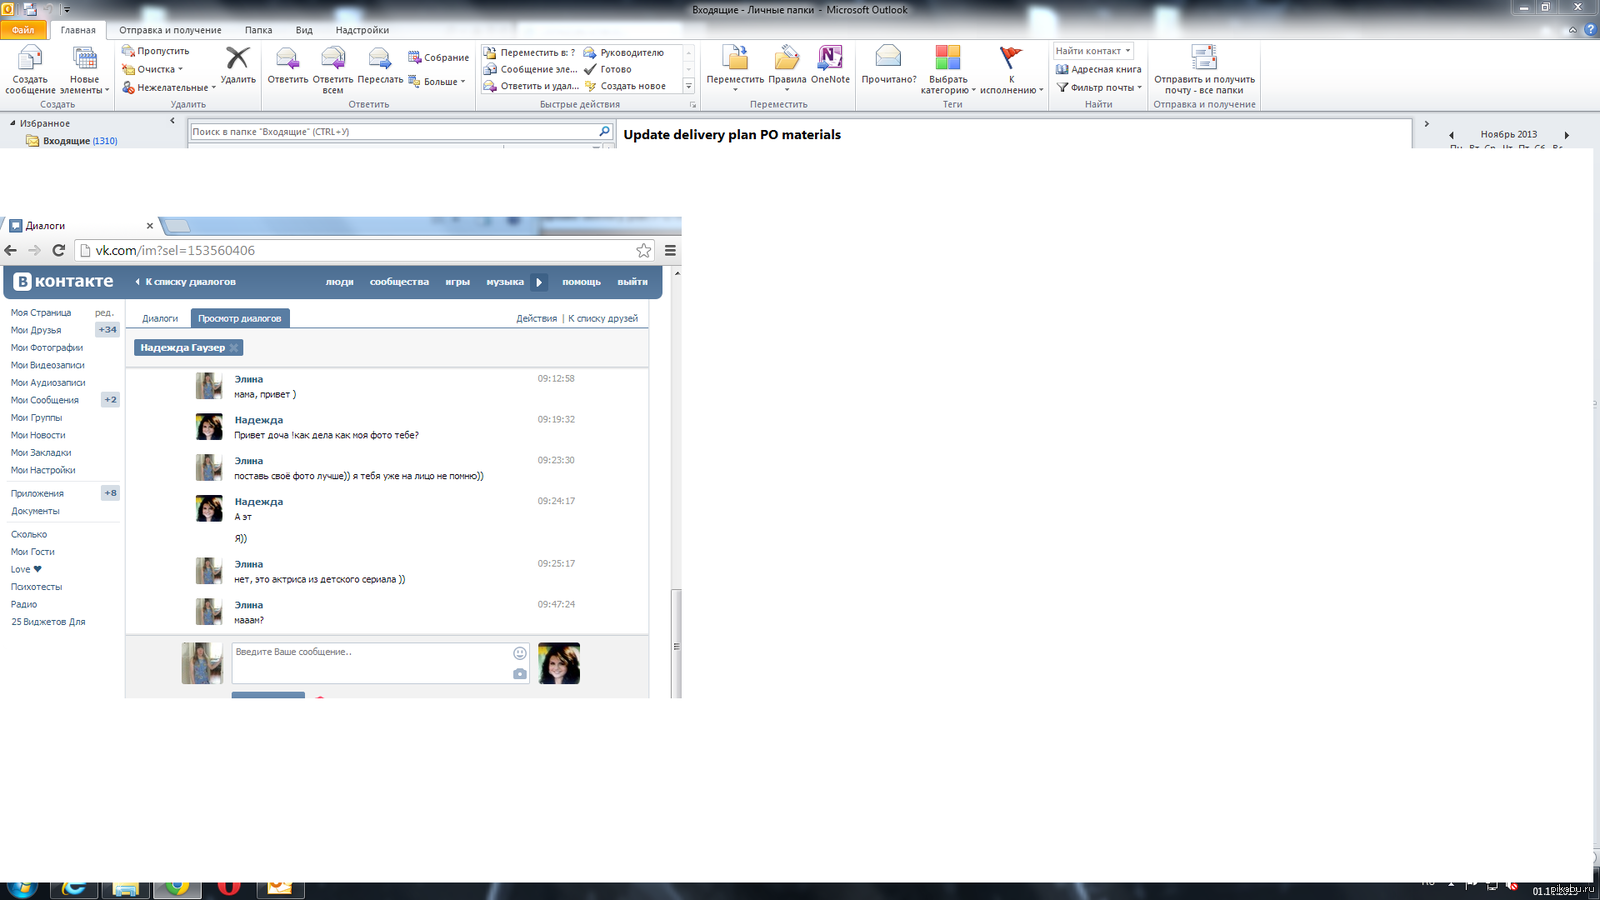This screenshot has height=900, width=1600.
Task: Open the Junk (Нежелательные) dropdown
Action: point(170,88)
